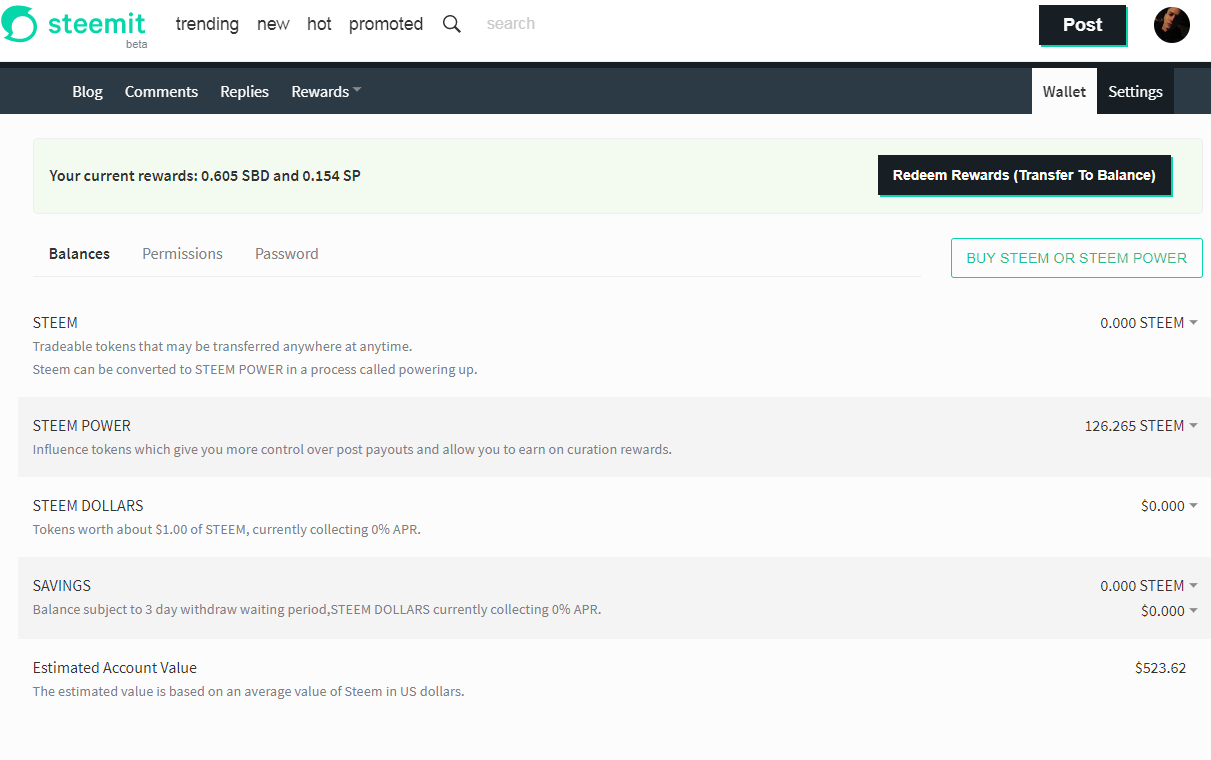Open the user avatar menu
Screen dimensions: 1211x760
pyautogui.click(x=1171, y=25)
